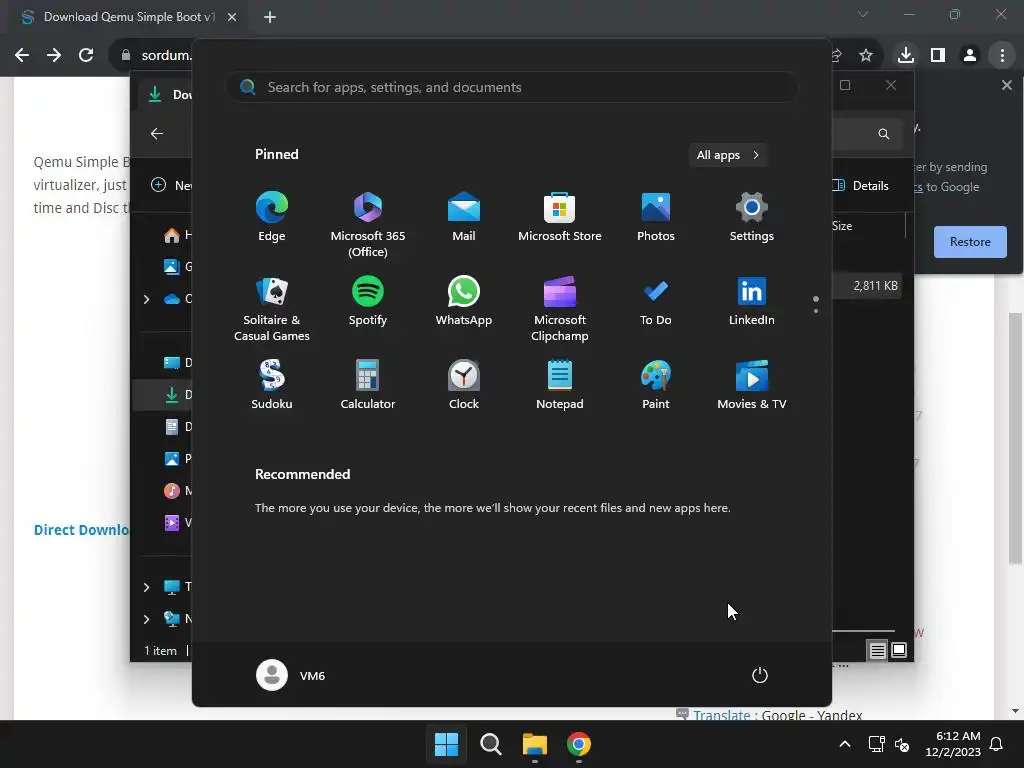Viewport: 1024px width, 768px height.
Task: Launch the Photos app
Action: point(656,217)
